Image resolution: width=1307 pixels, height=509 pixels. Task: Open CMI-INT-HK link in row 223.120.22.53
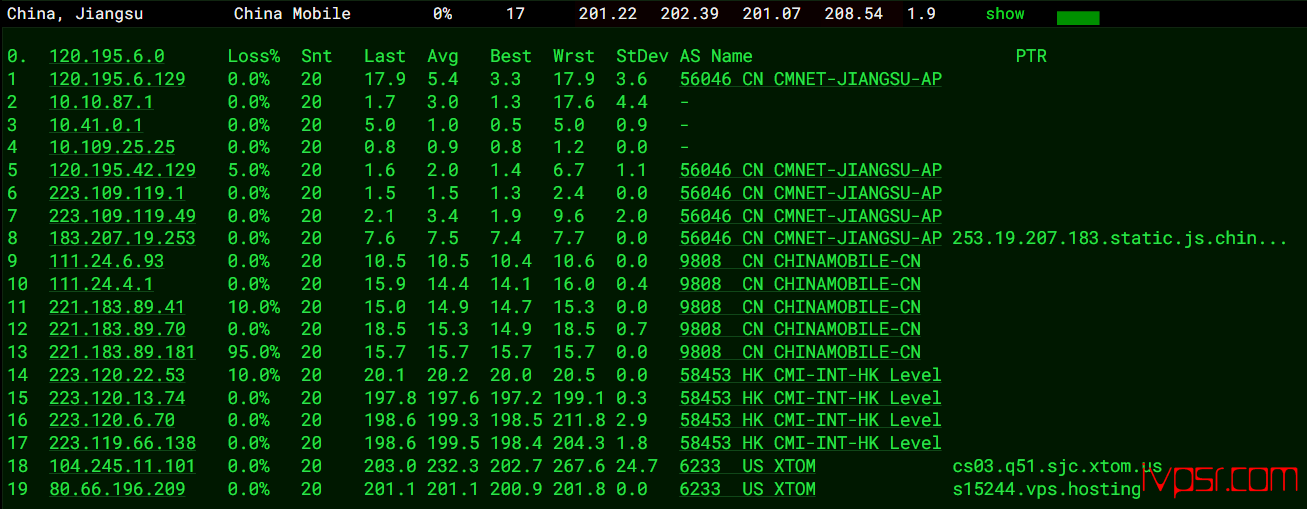coord(810,375)
